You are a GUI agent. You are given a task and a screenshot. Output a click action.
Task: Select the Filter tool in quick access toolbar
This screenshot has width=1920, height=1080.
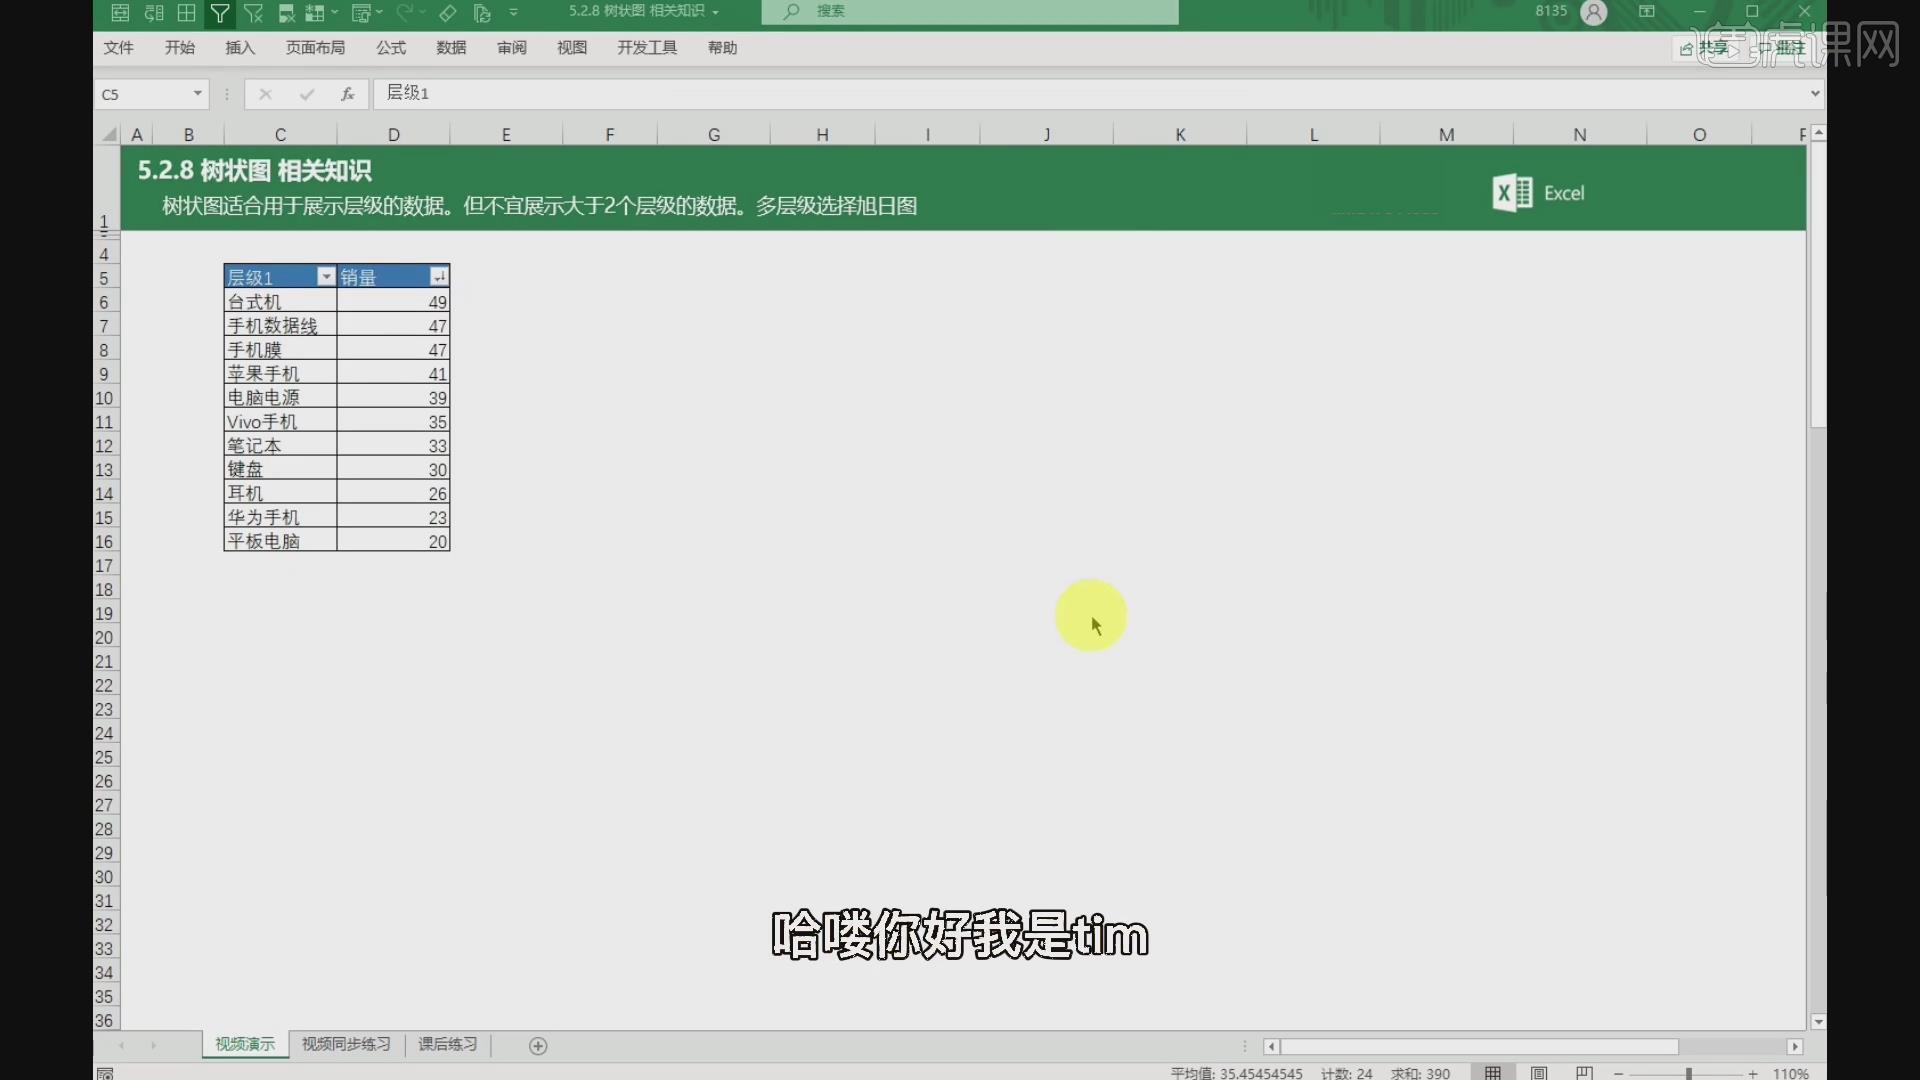click(221, 13)
